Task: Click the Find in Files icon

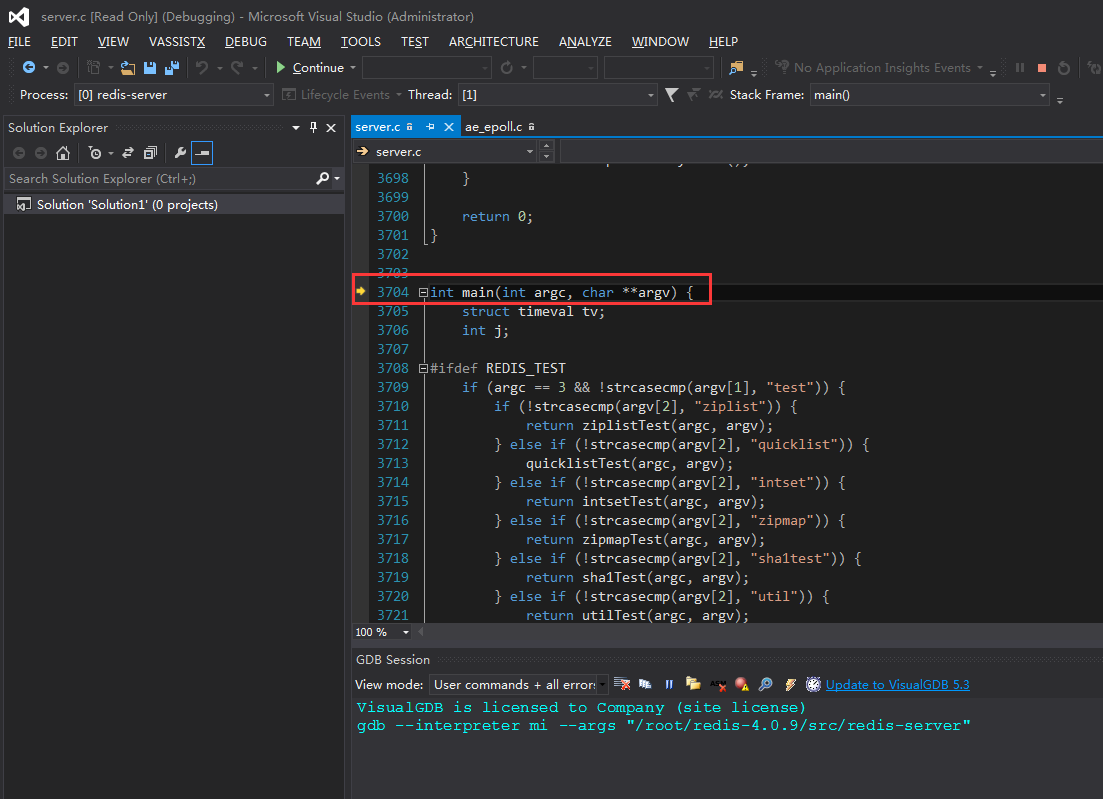Action: coord(736,68)
